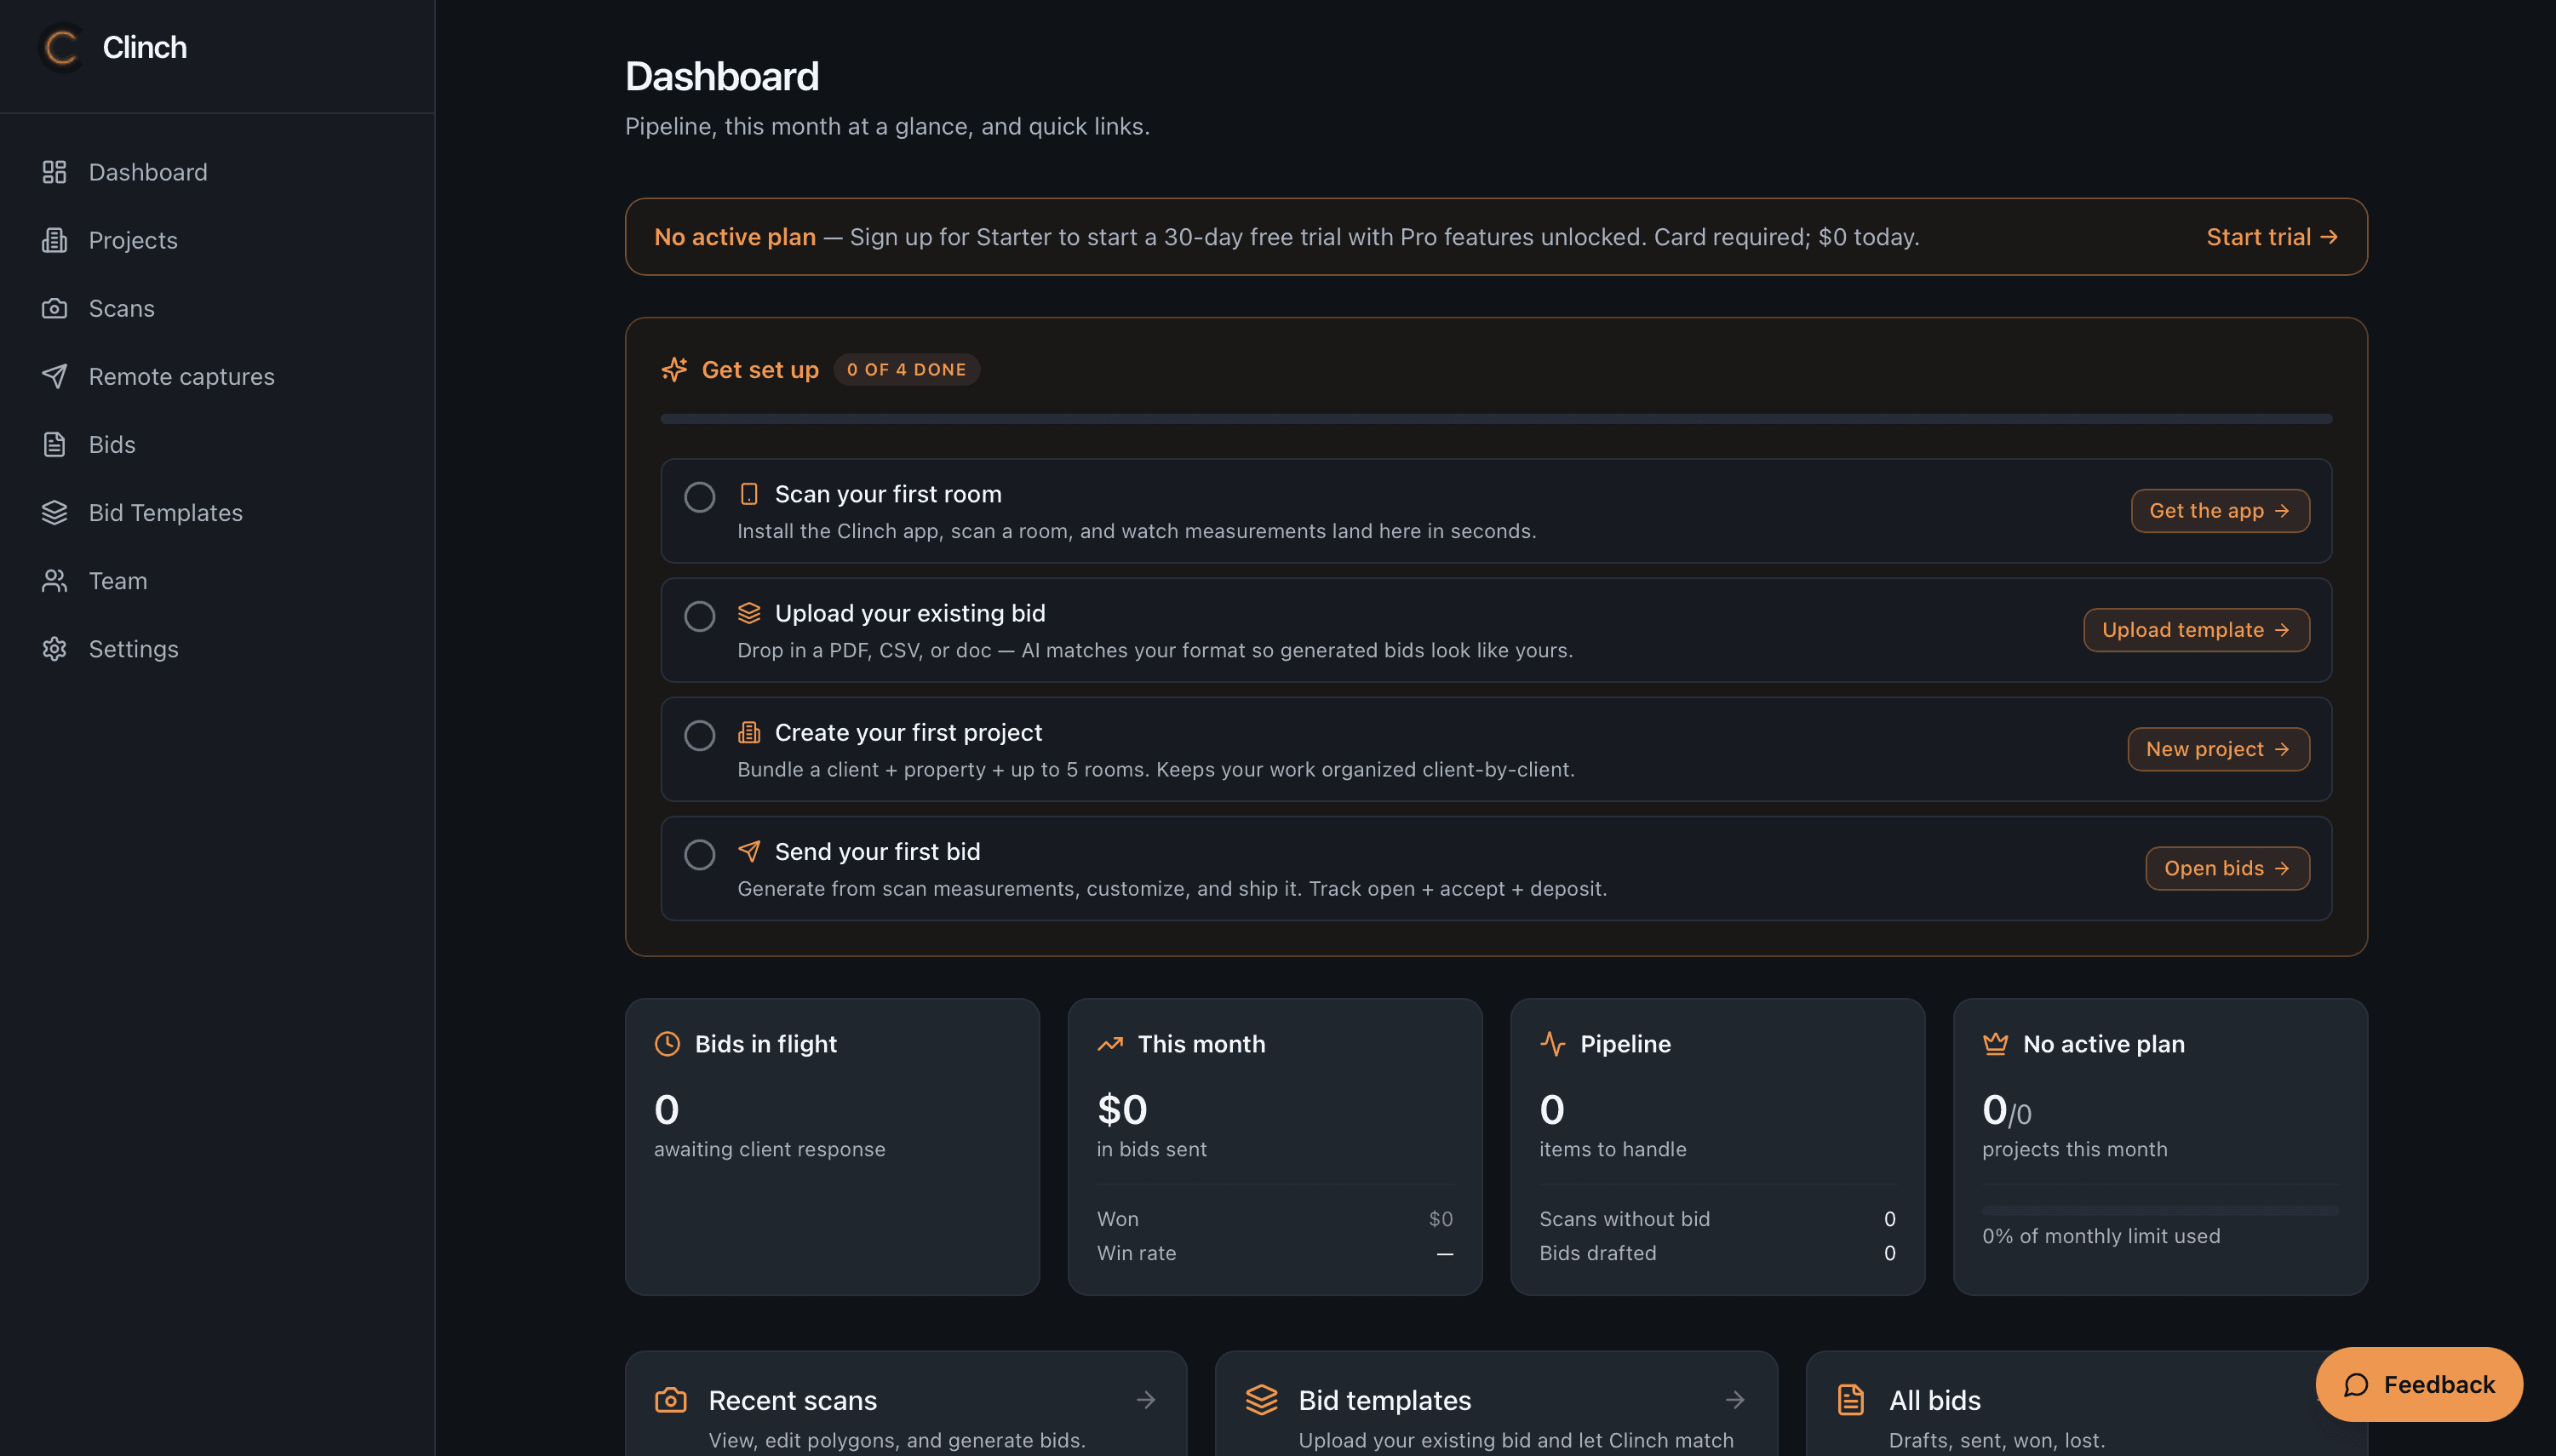This screenshot has width=2556, height=1456.
Task: Click the document icon on All bids card
Action: tap(1851, 1399)
